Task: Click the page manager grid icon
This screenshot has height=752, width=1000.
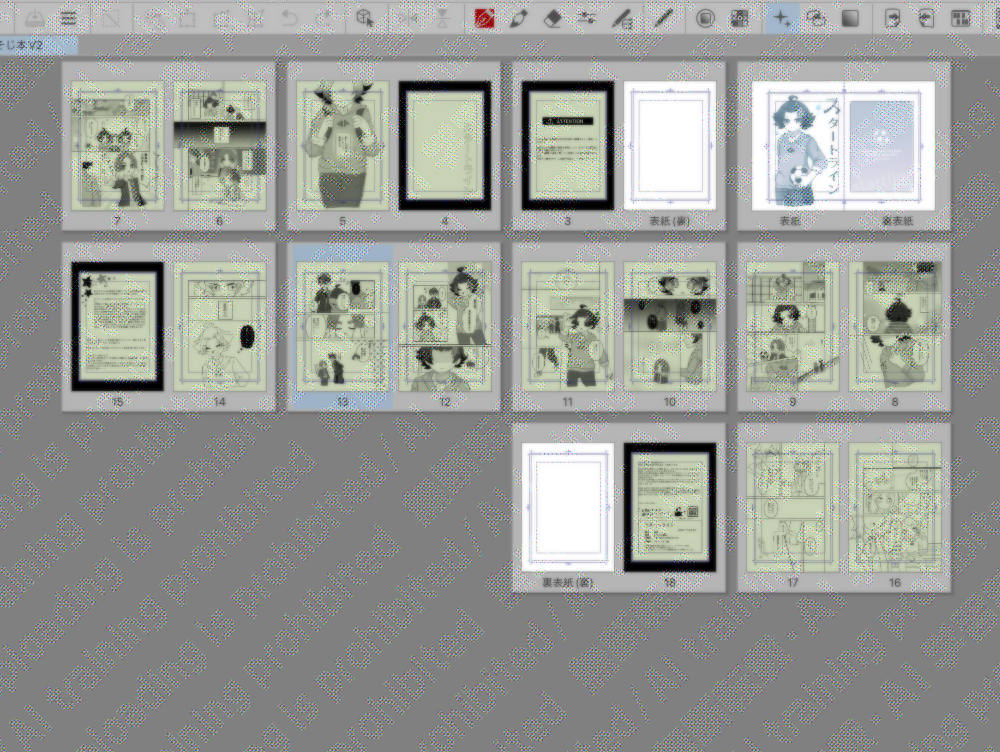Action: [x=961, y=18]
